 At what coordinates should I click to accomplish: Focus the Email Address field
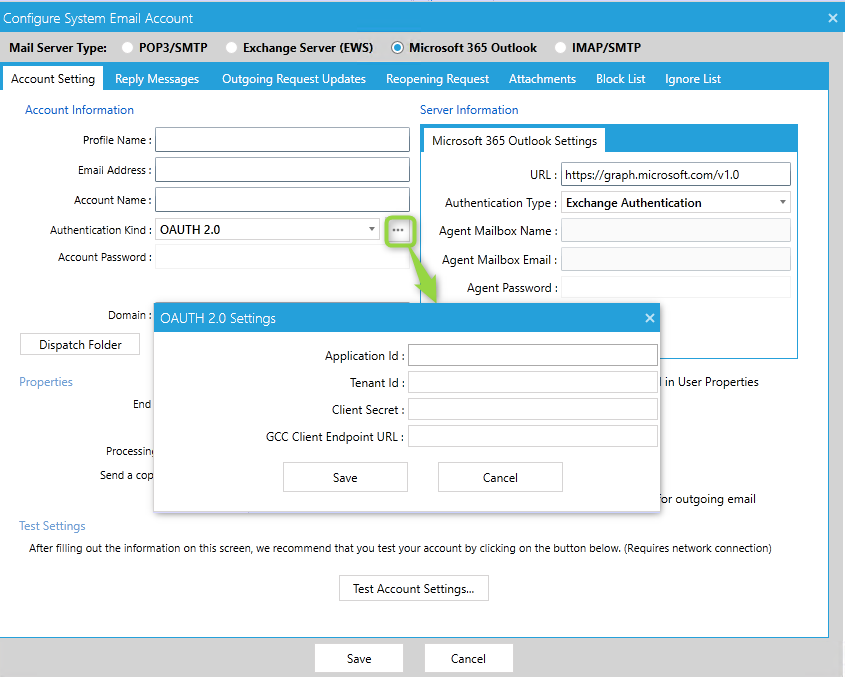tap(282, 170)
